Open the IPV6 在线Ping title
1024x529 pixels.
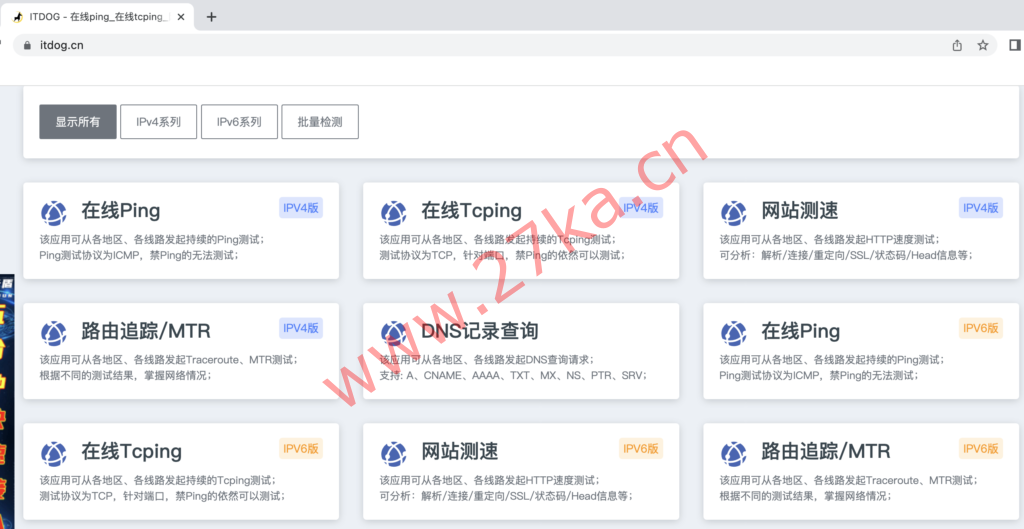pyautogui.click(x=801, y=331)
